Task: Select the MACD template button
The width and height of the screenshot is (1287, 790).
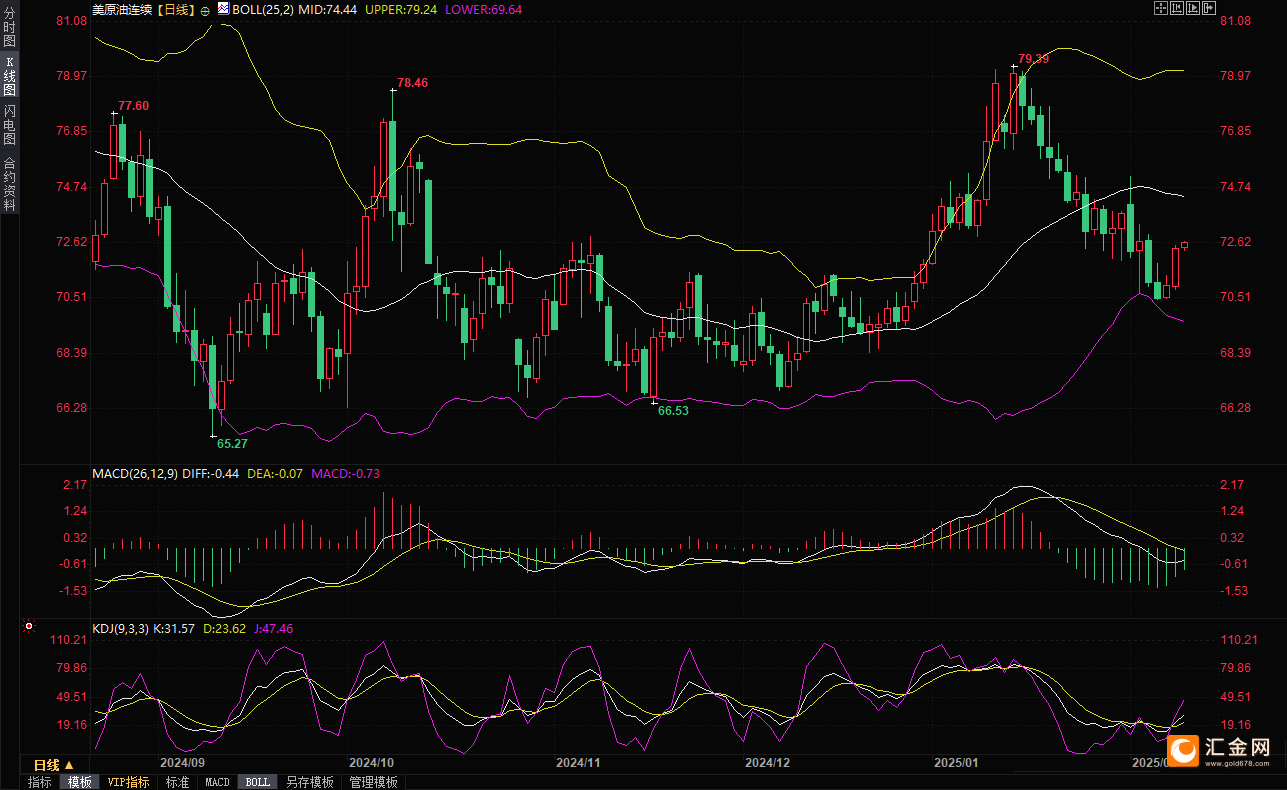Action: pos(217,782)
